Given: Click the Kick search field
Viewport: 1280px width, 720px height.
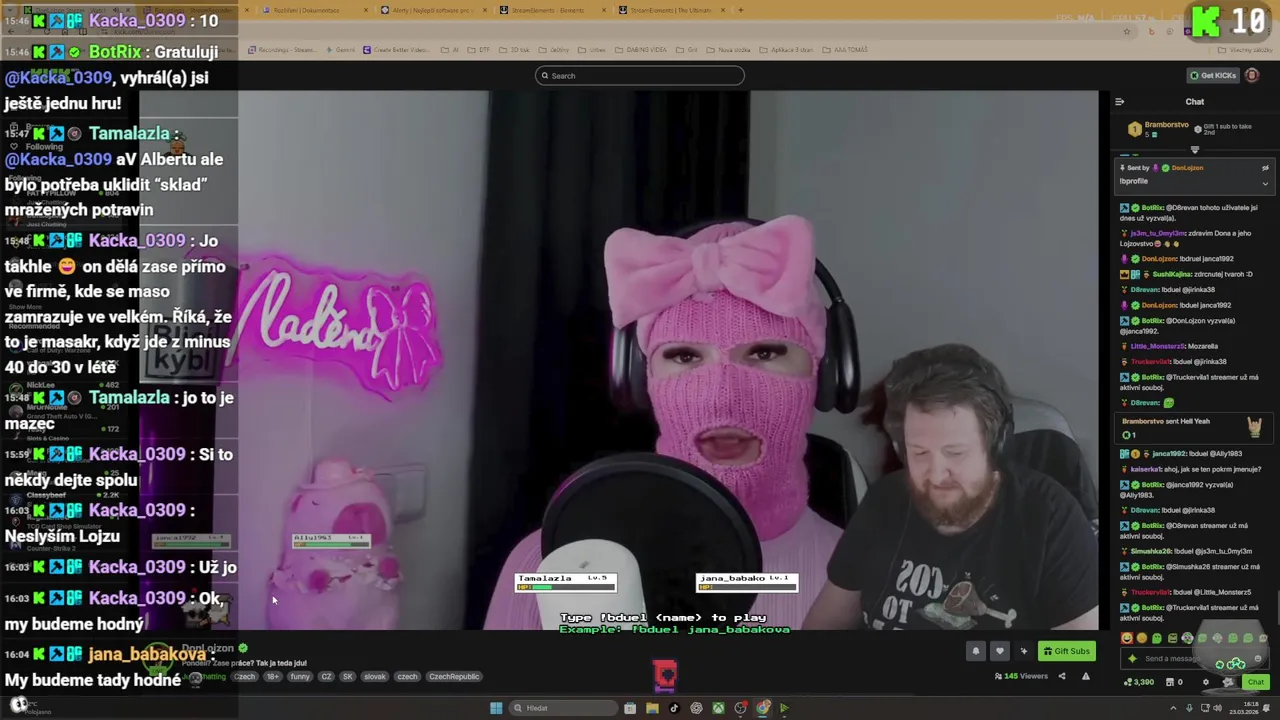Looking at the screenshot, I should [x=640, y=76].
